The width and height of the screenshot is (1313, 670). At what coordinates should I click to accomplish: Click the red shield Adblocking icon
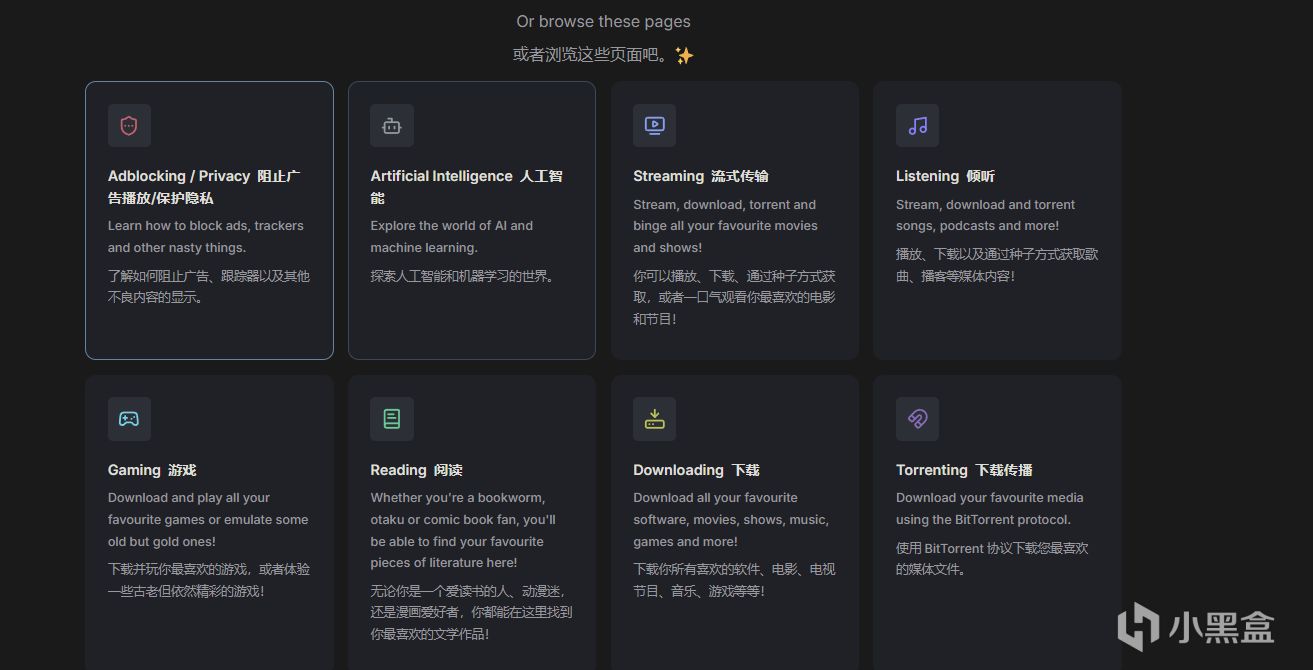click(129, 126)
